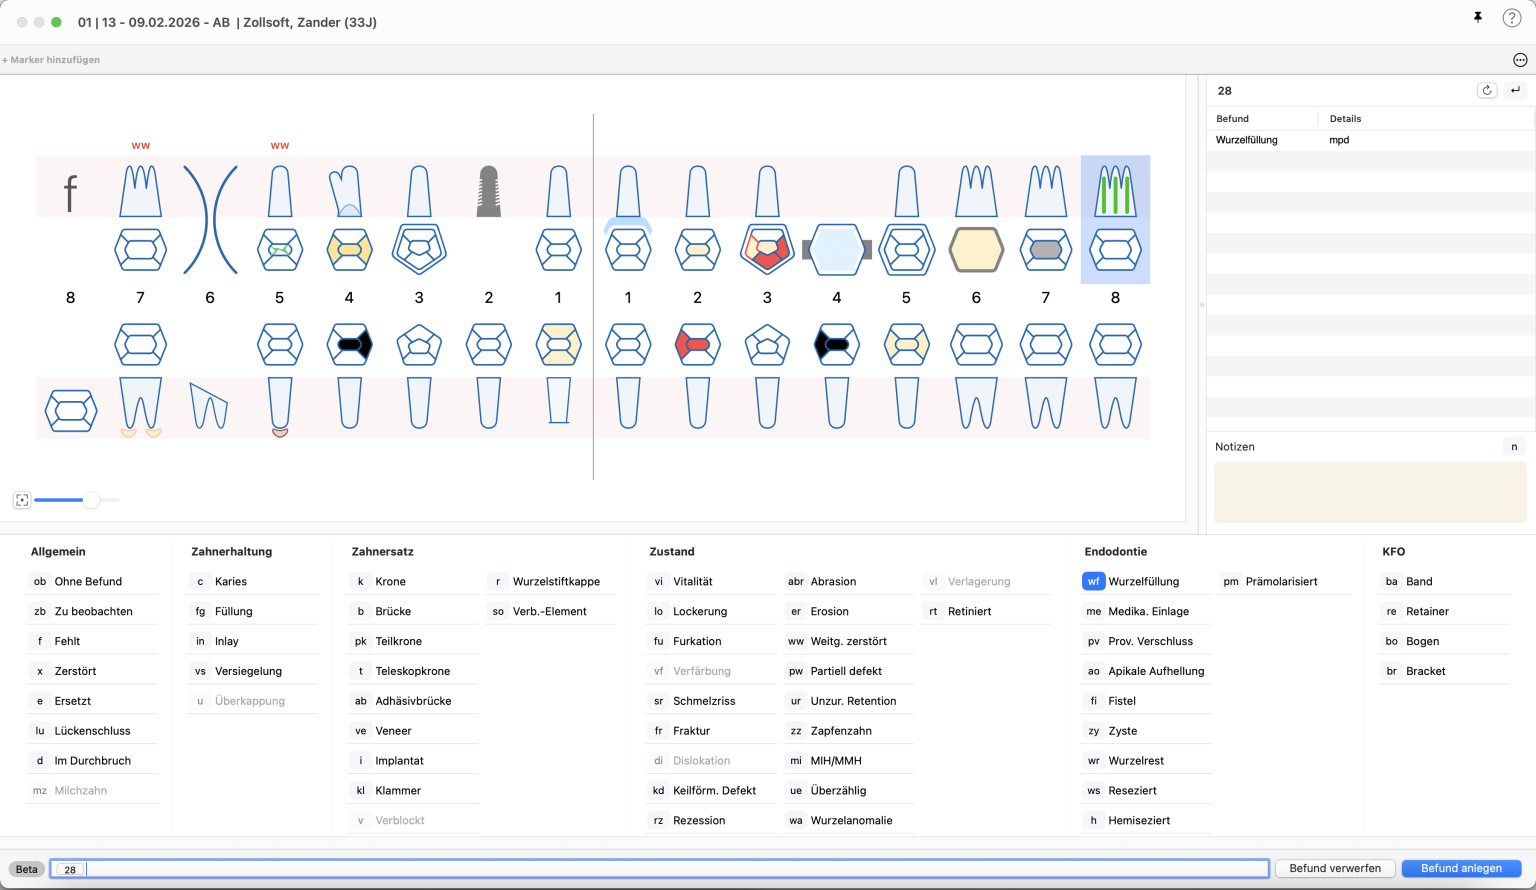Click into the Notizen text area
Screen dimensions: 1536x890
pyautogui.click(x=1369, y=492)
